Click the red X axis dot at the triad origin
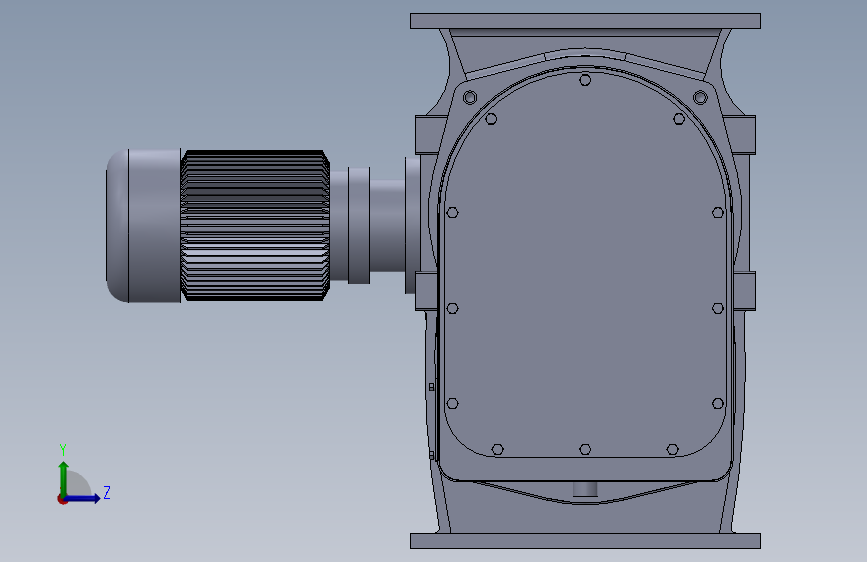The image size is (867, 562). click(62, 499)
